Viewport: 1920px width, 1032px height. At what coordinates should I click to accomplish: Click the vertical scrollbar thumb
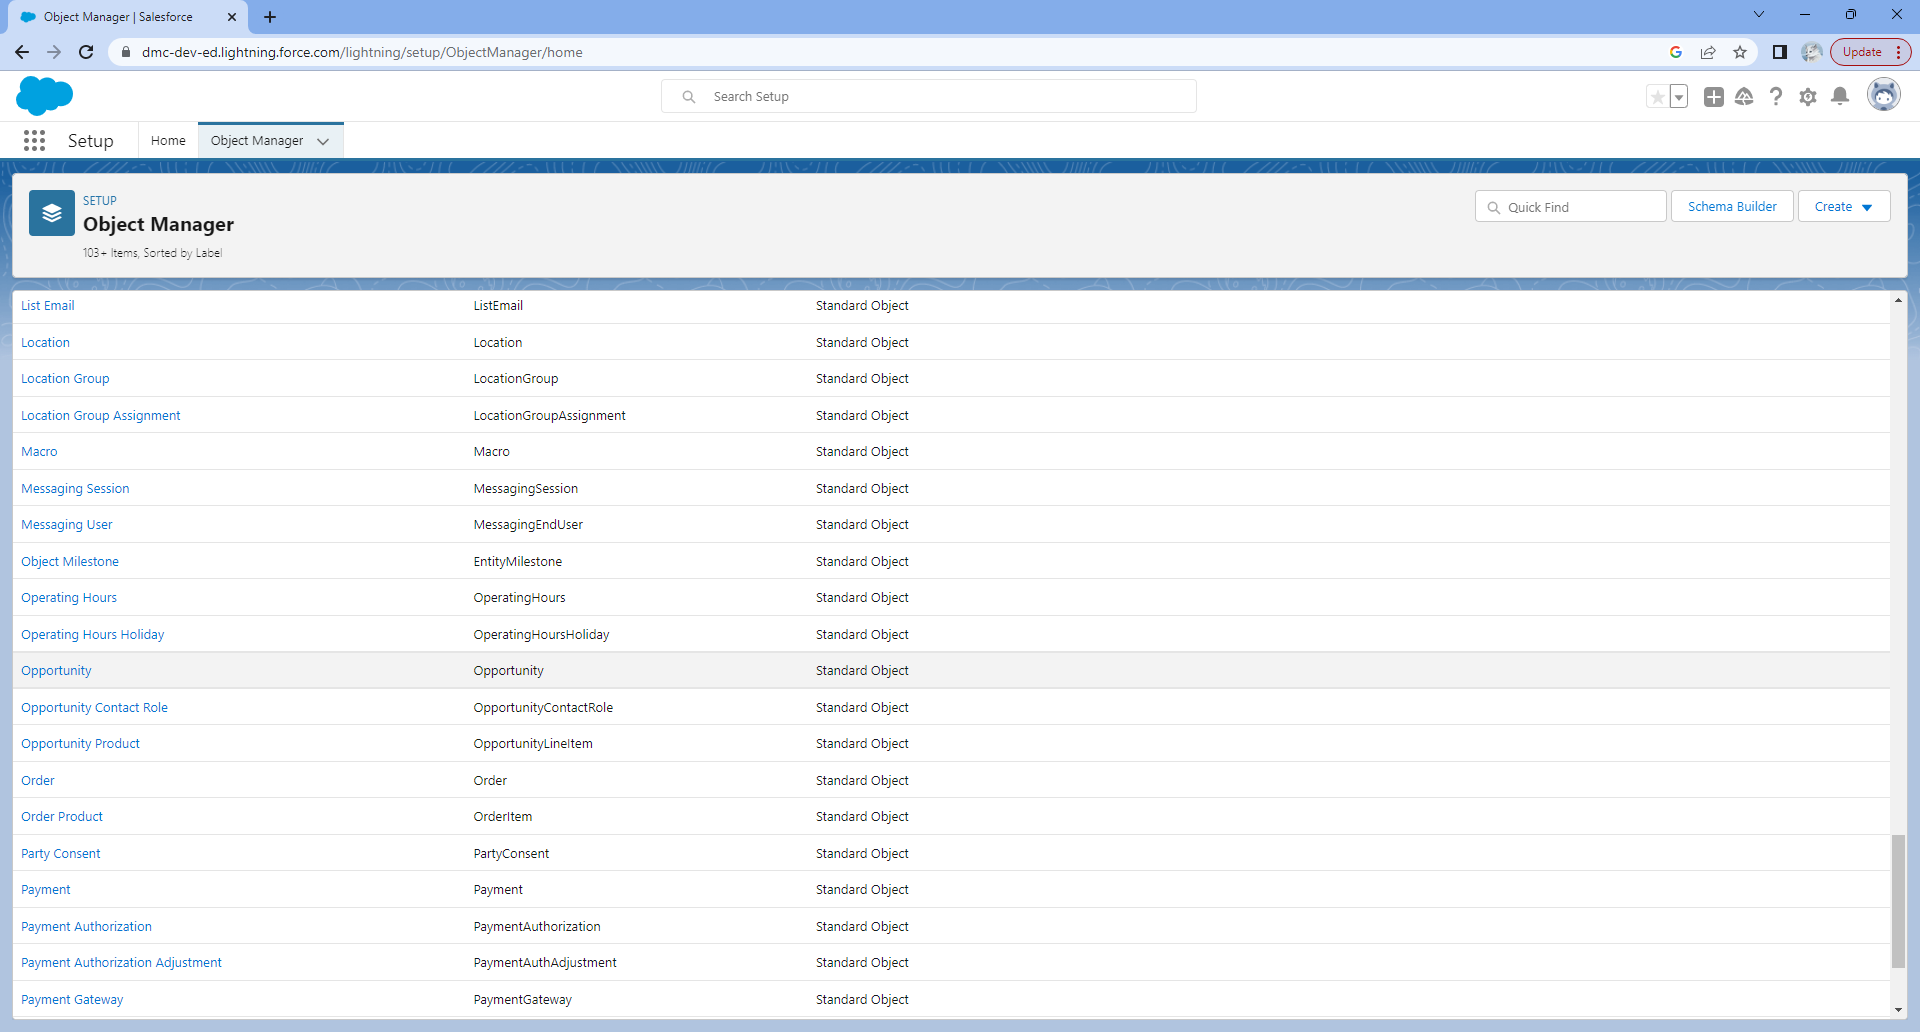tap(1897, 900)
